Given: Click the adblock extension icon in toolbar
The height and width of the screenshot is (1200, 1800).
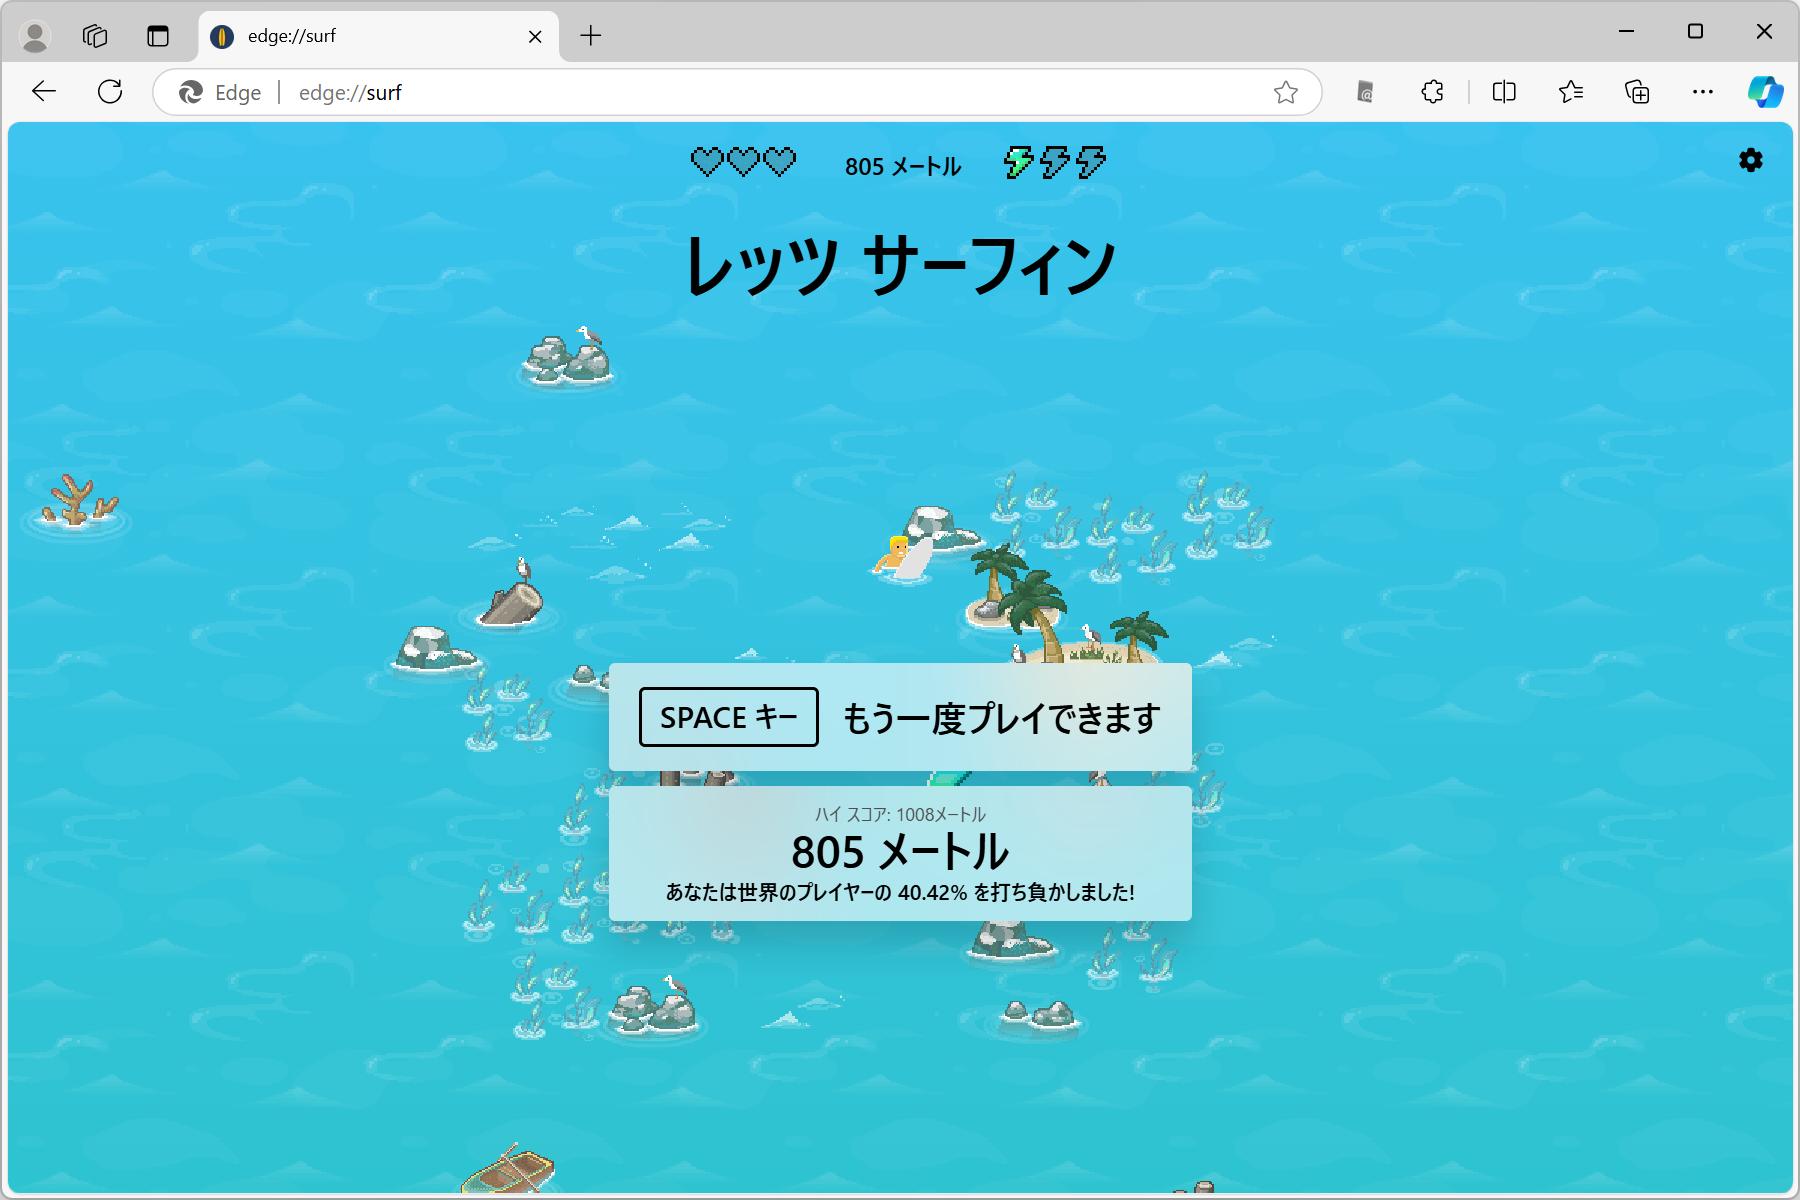Looking at the screenshot, I should click(1365, 92).
